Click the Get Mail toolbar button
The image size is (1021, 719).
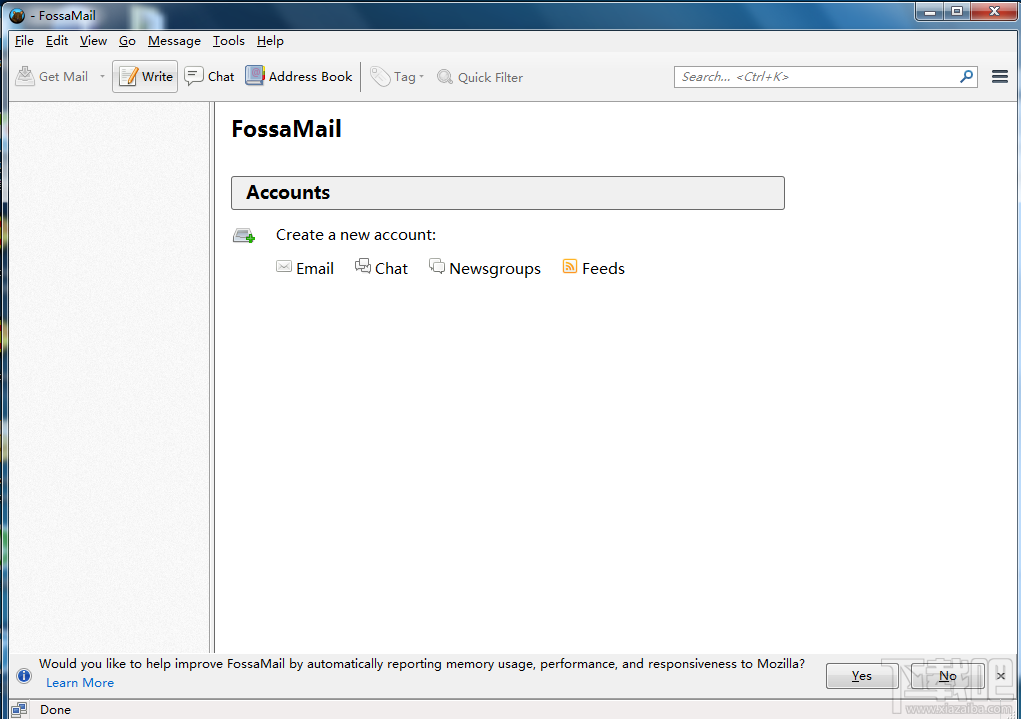52,77
